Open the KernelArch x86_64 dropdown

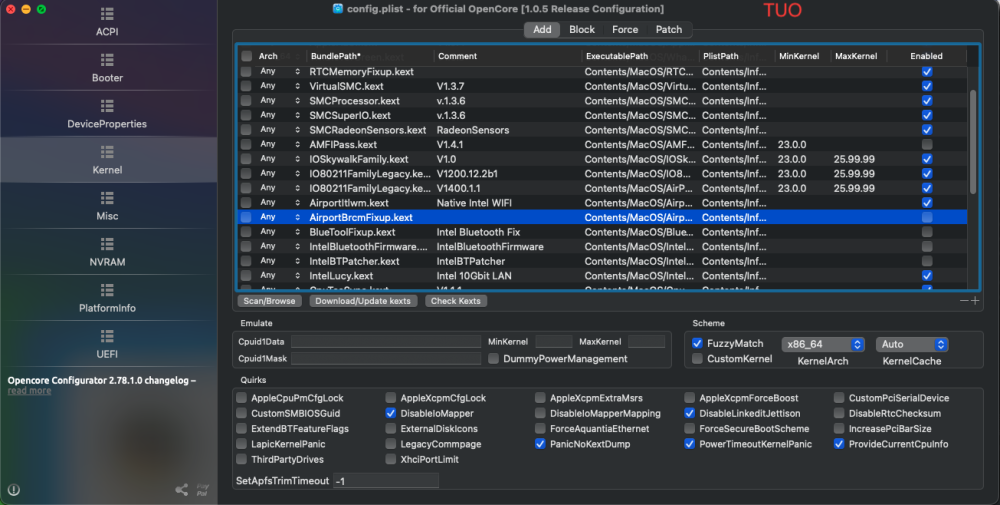point(823,344)
